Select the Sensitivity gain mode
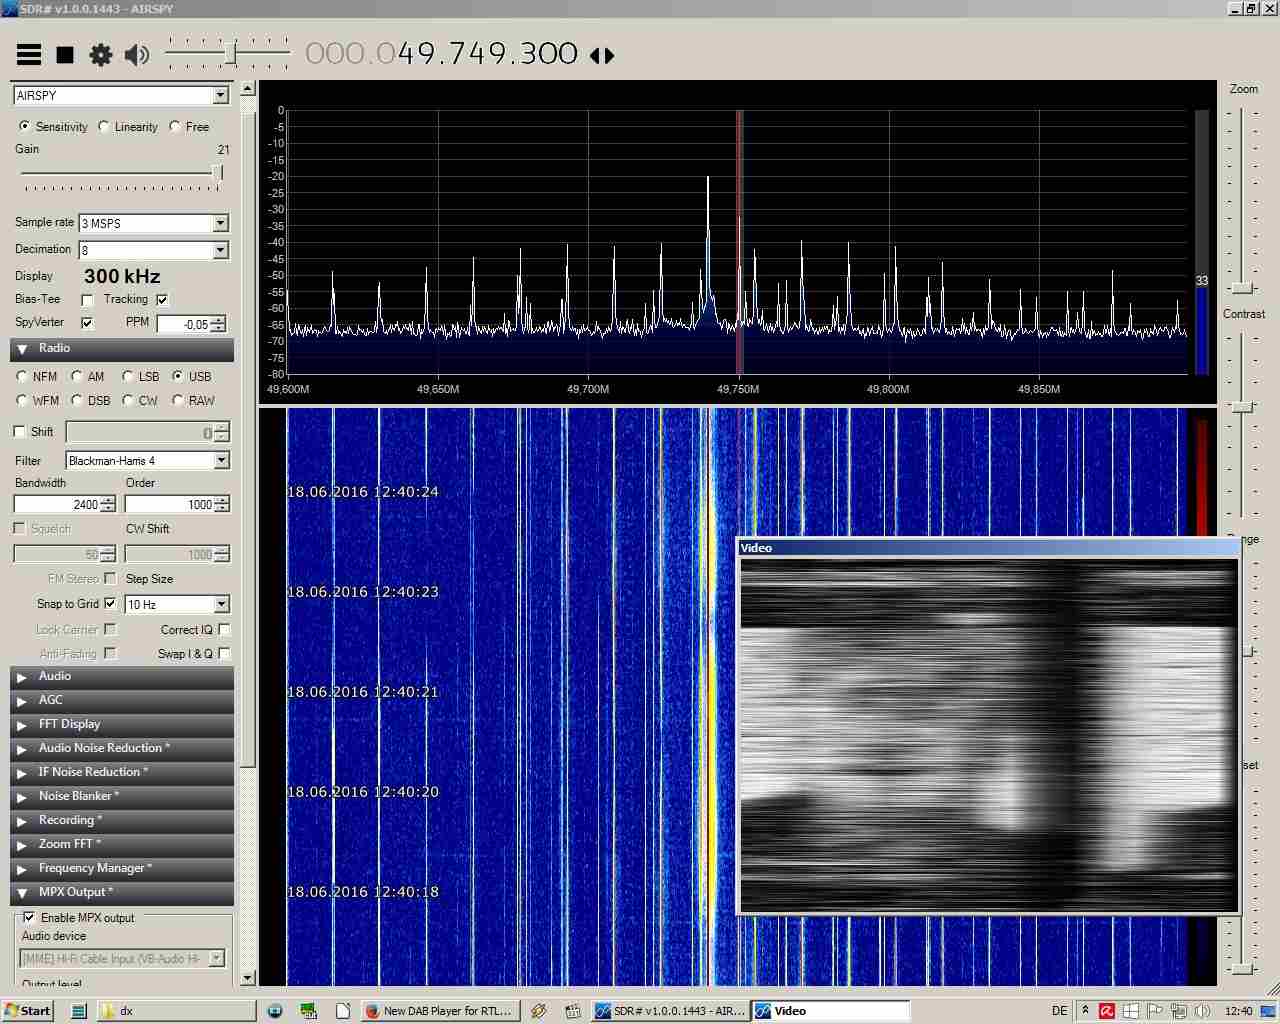This screenshot has width=1280, height=1024. coord(24,127)
